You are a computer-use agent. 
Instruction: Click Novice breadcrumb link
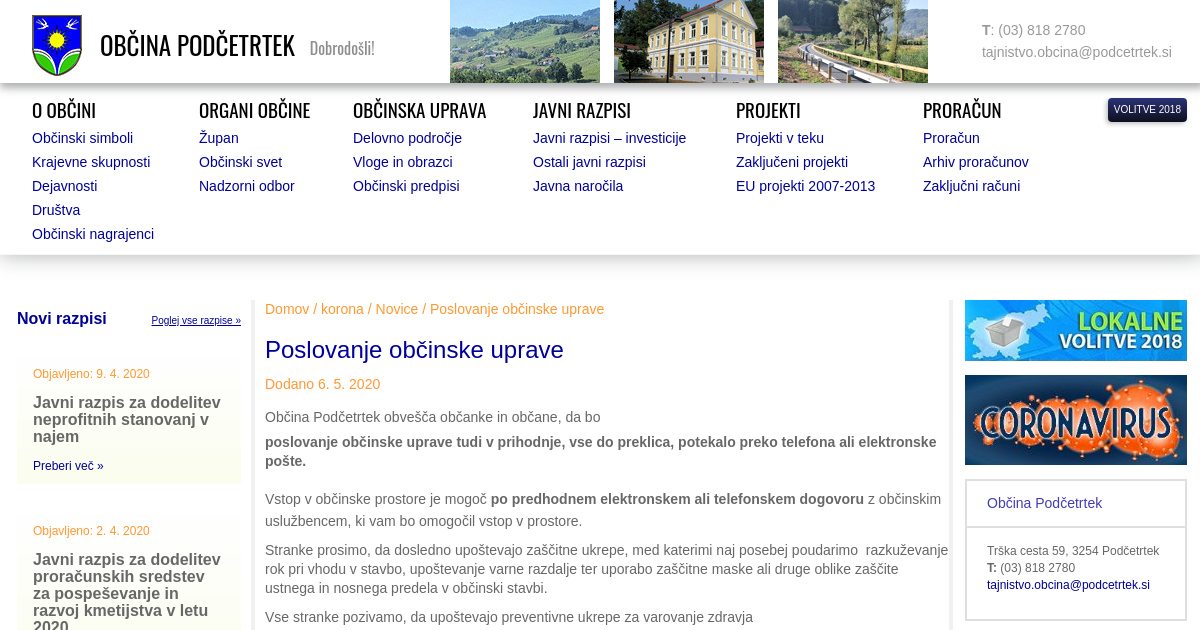click(x=397, y=309)
